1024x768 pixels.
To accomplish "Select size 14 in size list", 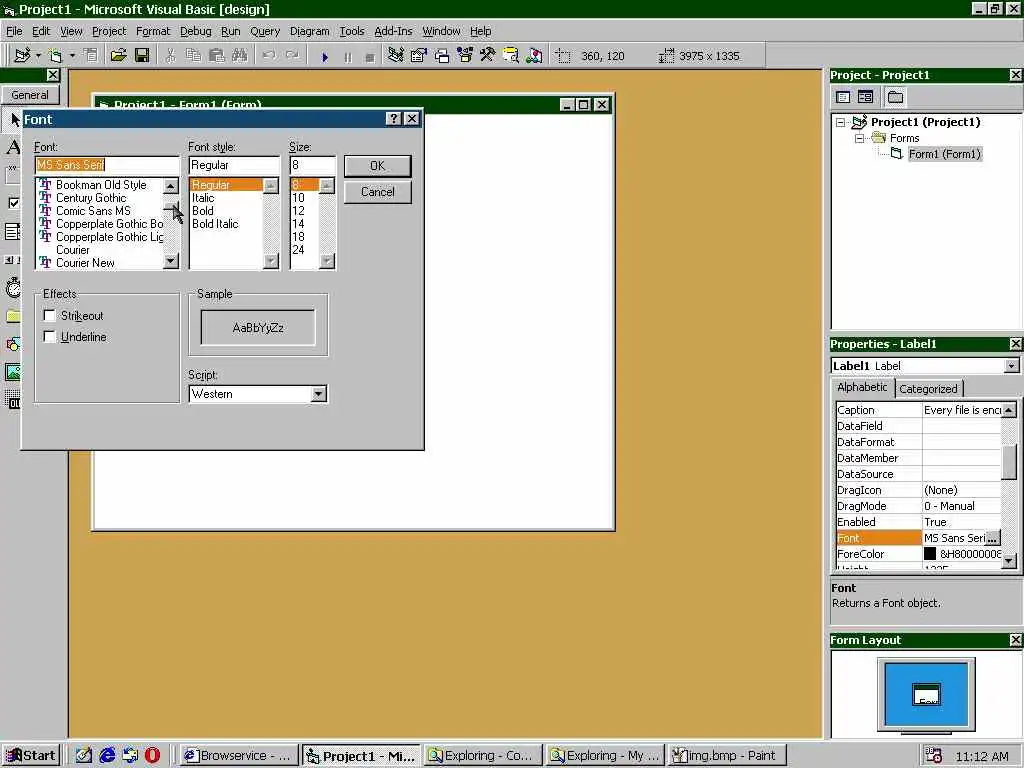I will pos(298,224).
